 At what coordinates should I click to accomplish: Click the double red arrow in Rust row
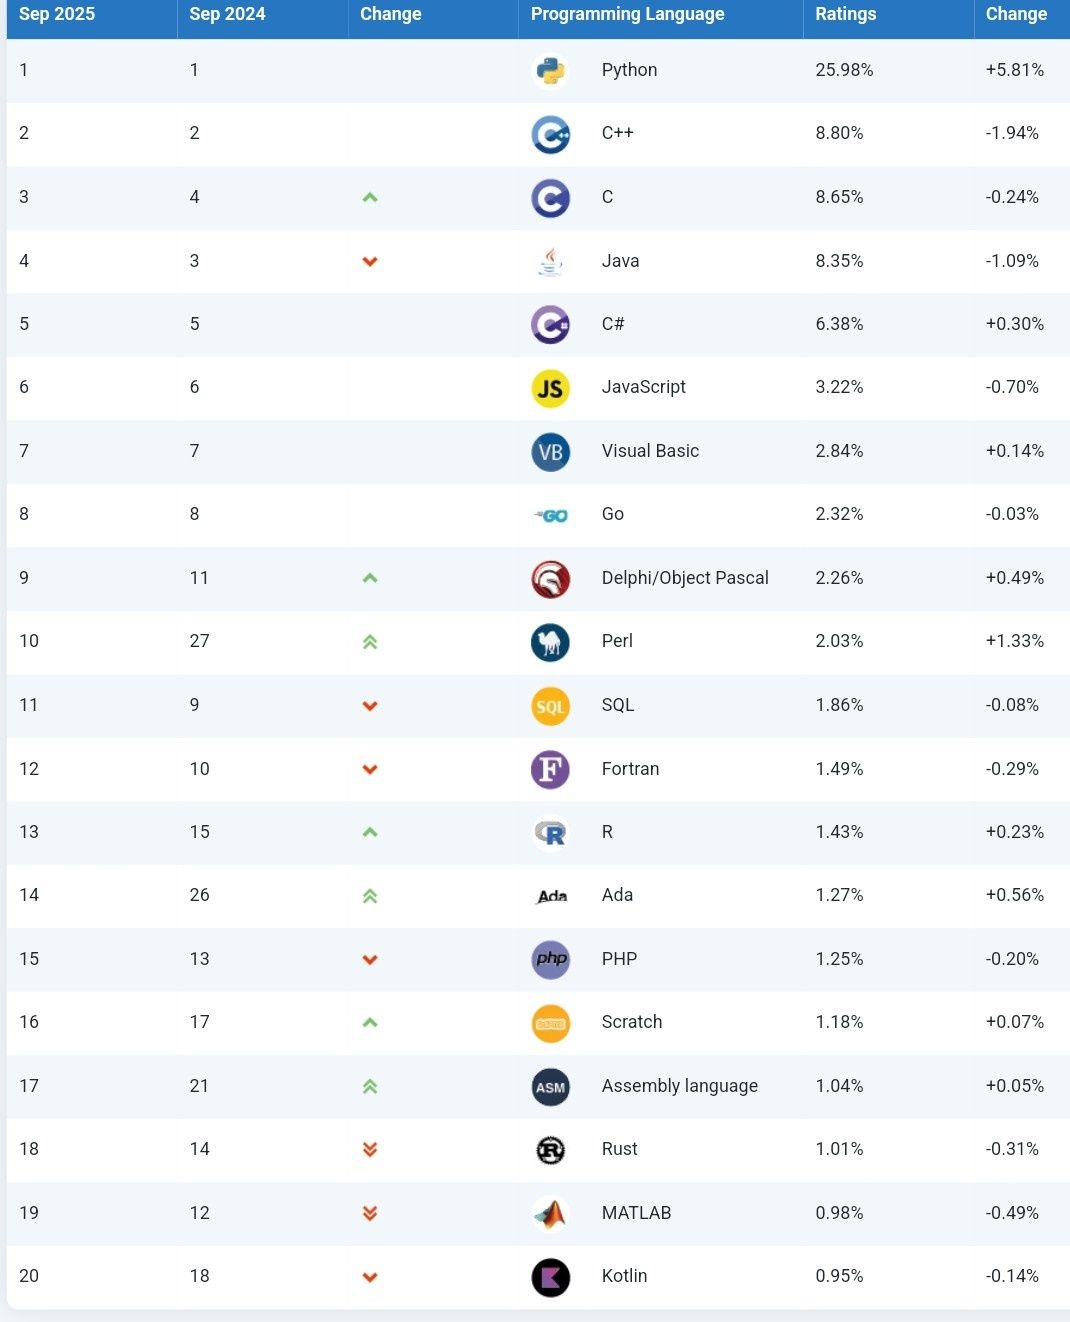(370, 1150)
